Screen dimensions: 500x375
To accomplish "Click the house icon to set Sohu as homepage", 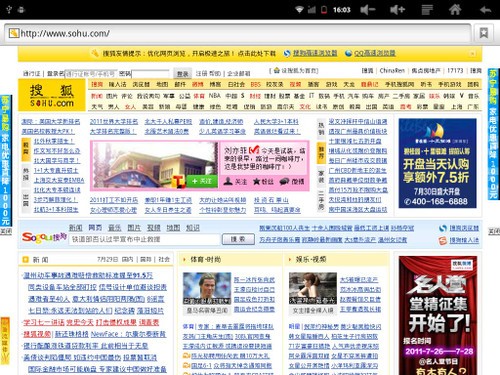I will (x=277, y=70).
